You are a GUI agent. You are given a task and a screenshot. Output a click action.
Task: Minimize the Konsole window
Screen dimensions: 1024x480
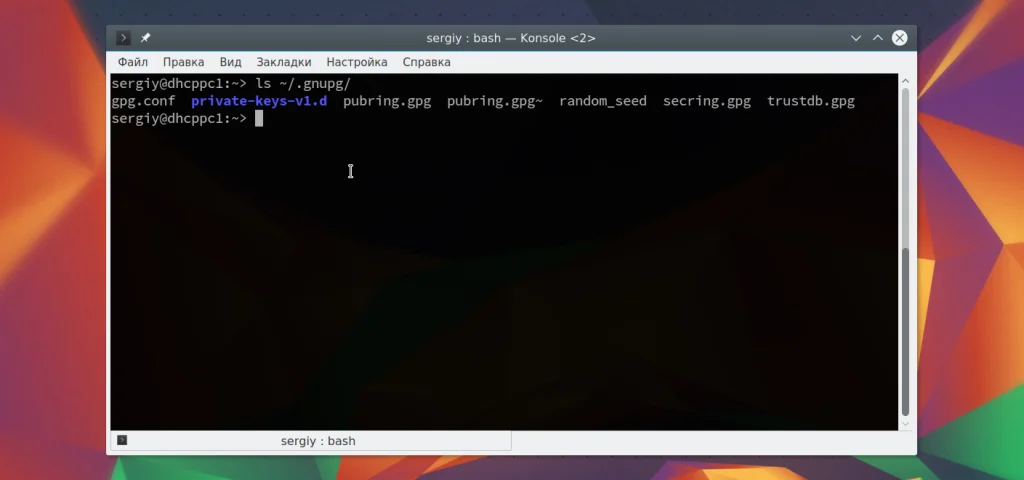(856, 38)
